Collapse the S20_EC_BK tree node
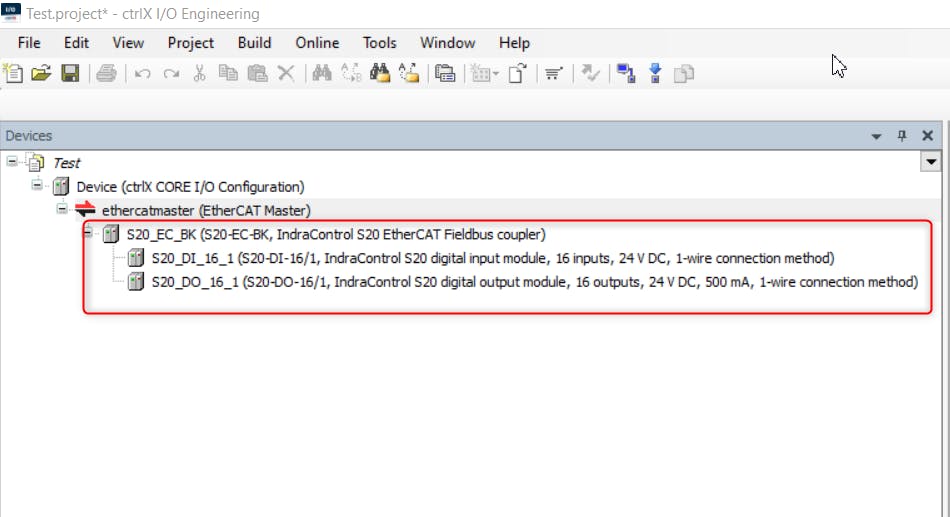 tap(88, 232)
